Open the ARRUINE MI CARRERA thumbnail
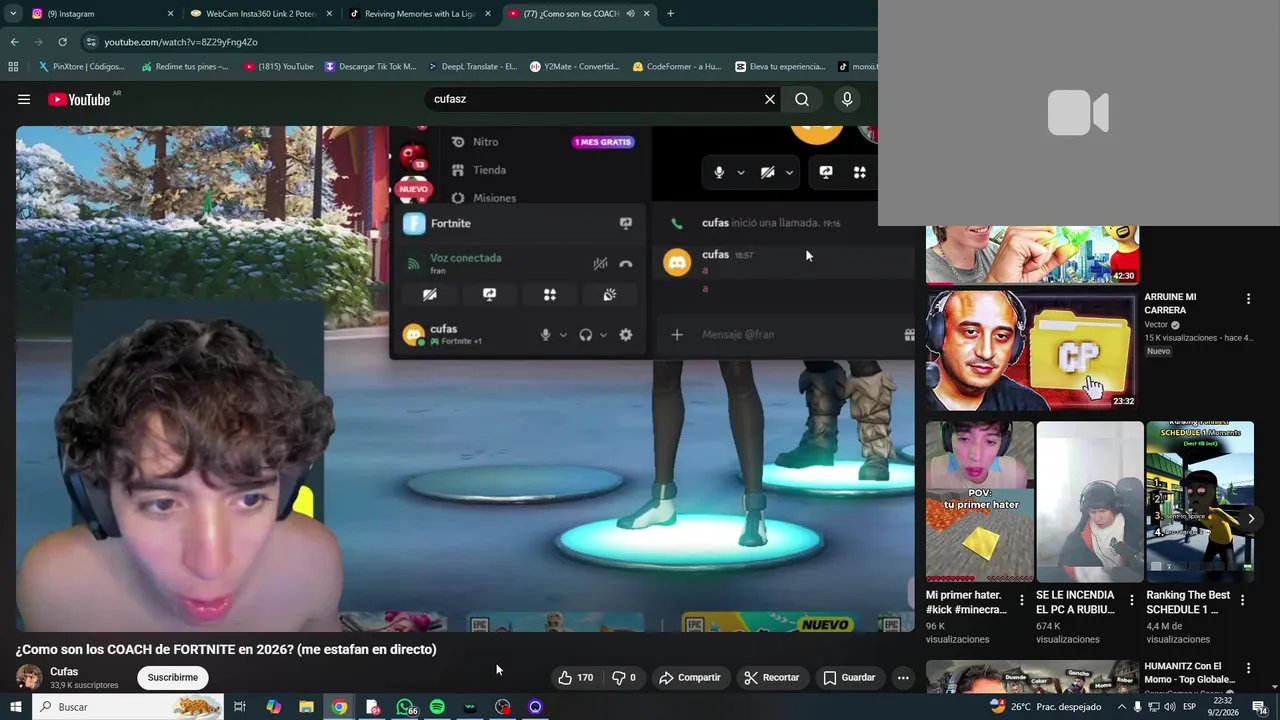 pyautogui.click(x=1032, y=350)
